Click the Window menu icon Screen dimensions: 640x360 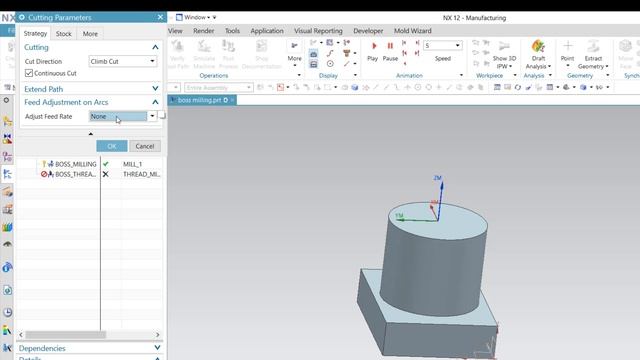pyautogui.click(x=179, y=18)
